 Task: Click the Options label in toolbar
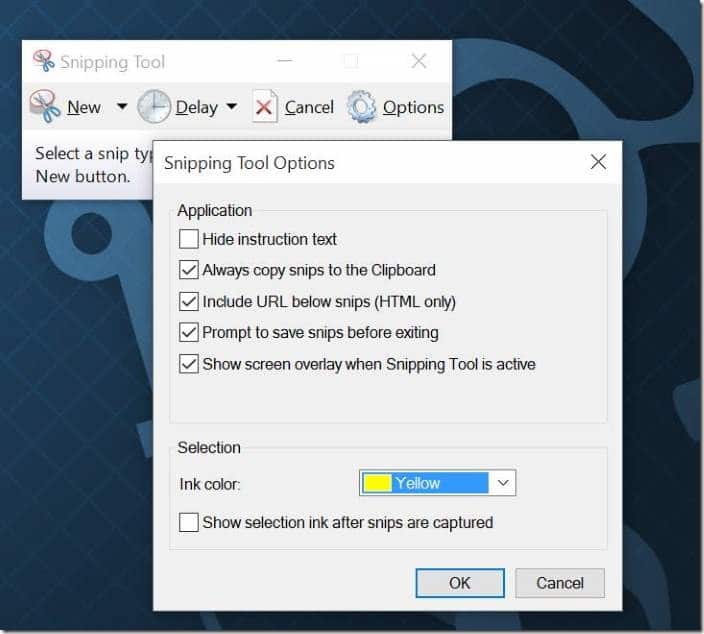(414, 107)
